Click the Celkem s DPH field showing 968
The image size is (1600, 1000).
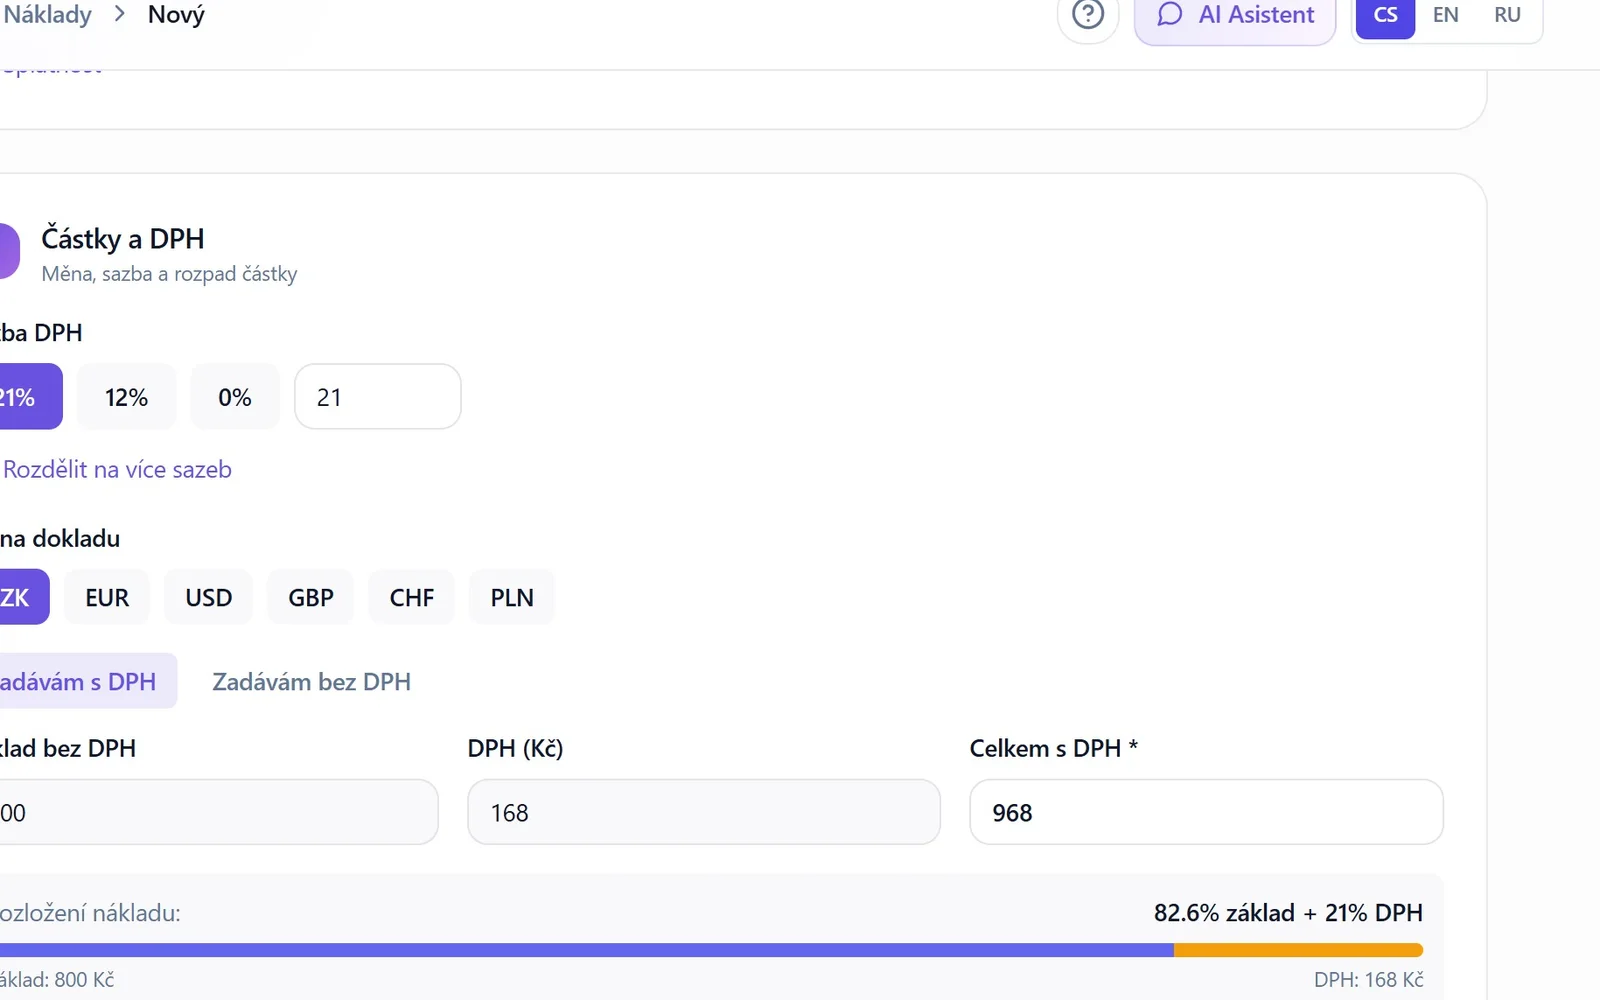point(1206,812)
